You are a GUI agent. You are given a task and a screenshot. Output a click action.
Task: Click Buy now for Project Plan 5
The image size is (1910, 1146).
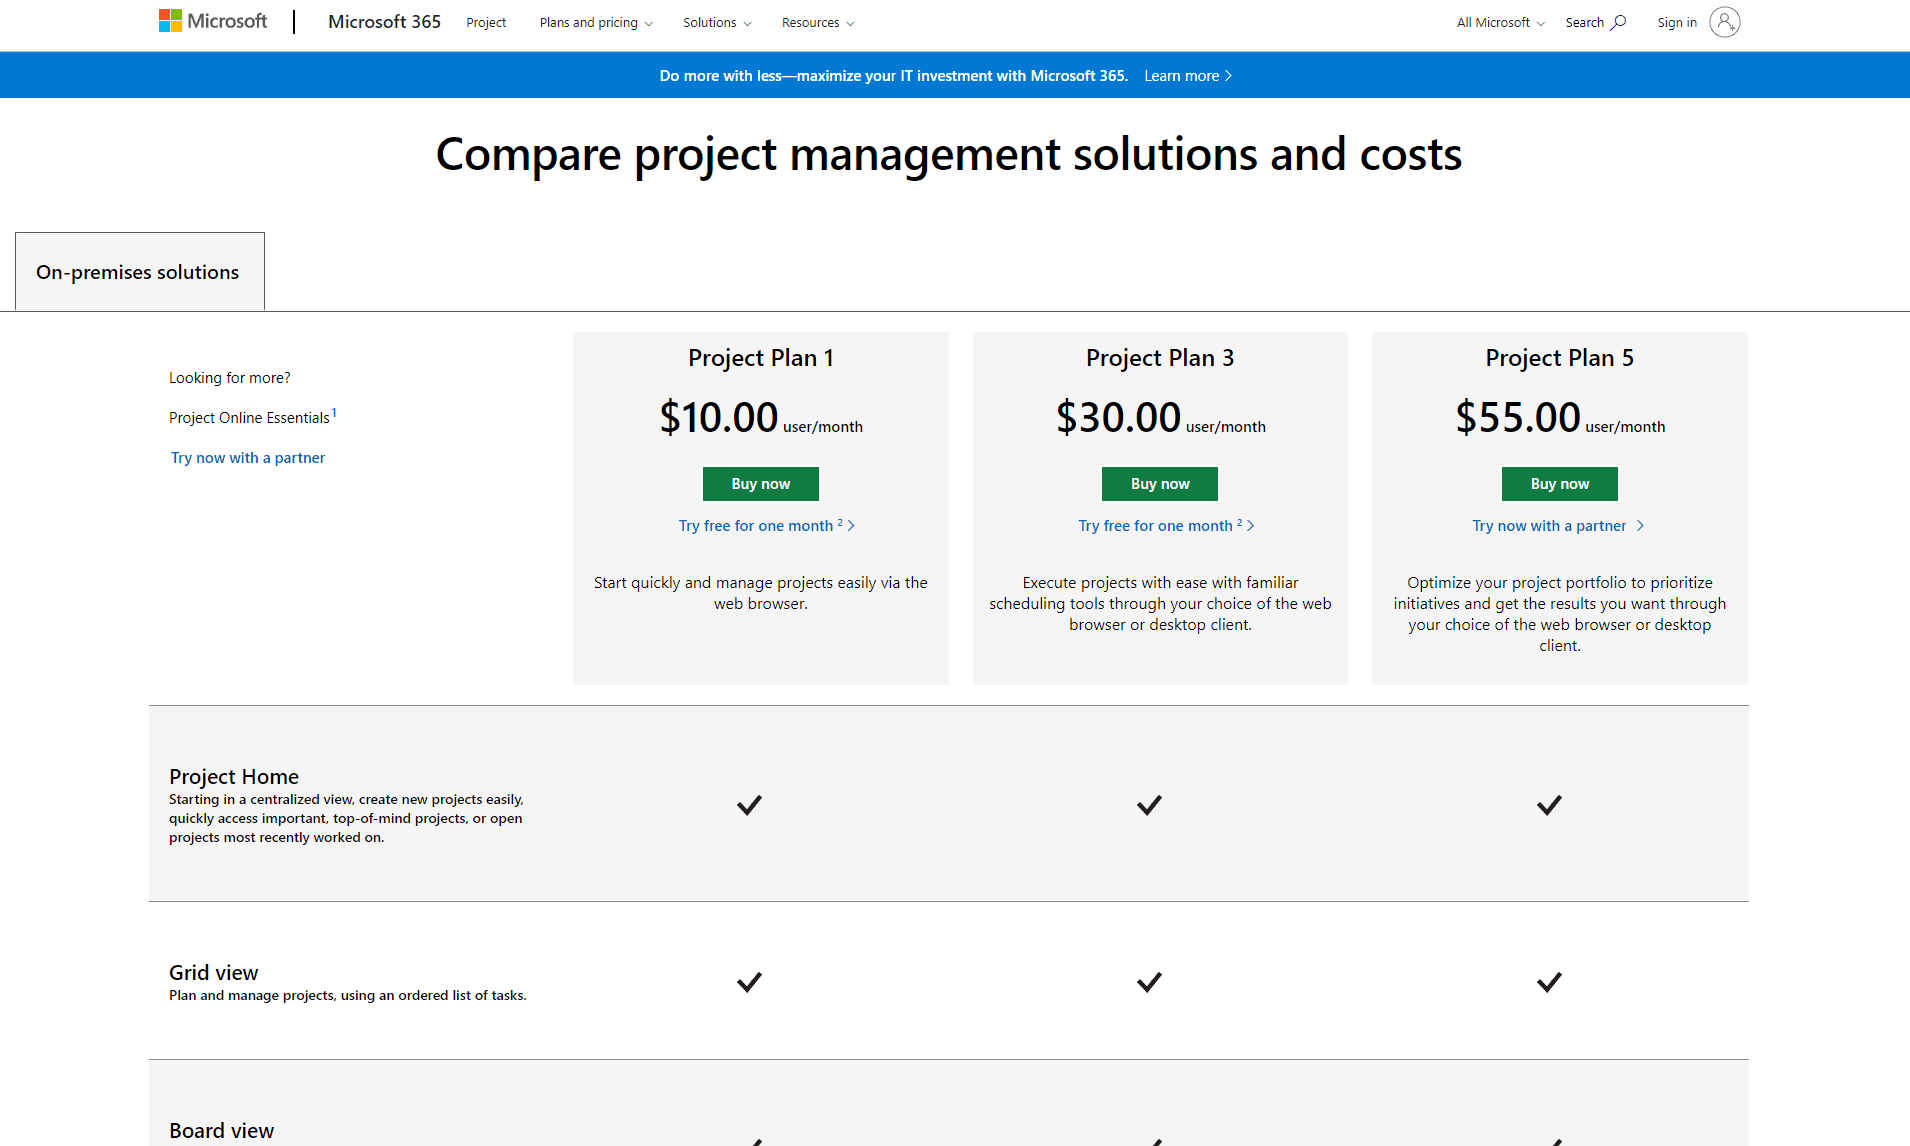point(1559,484)
